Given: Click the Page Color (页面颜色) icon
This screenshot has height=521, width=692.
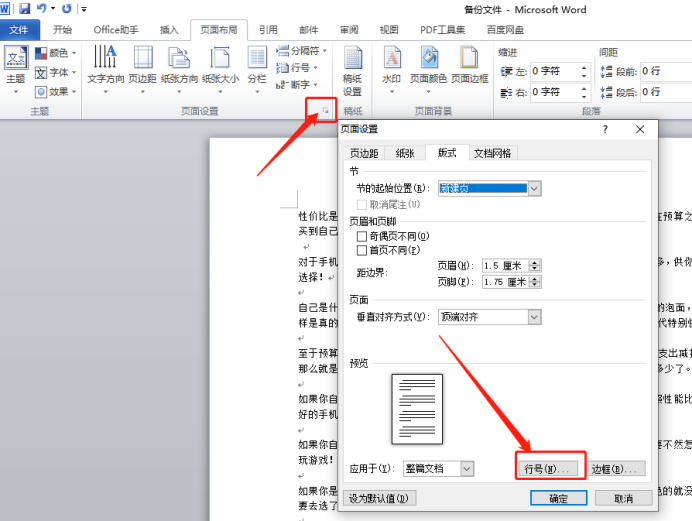Looking at the screenshot, I should pyautogui.click(x=429, y=57).
